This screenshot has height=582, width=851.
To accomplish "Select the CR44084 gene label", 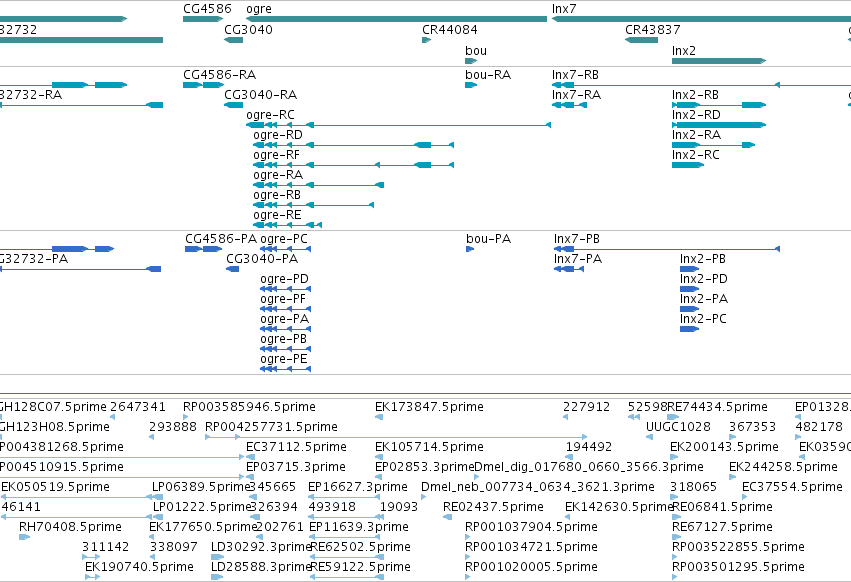I will (450, 30).
